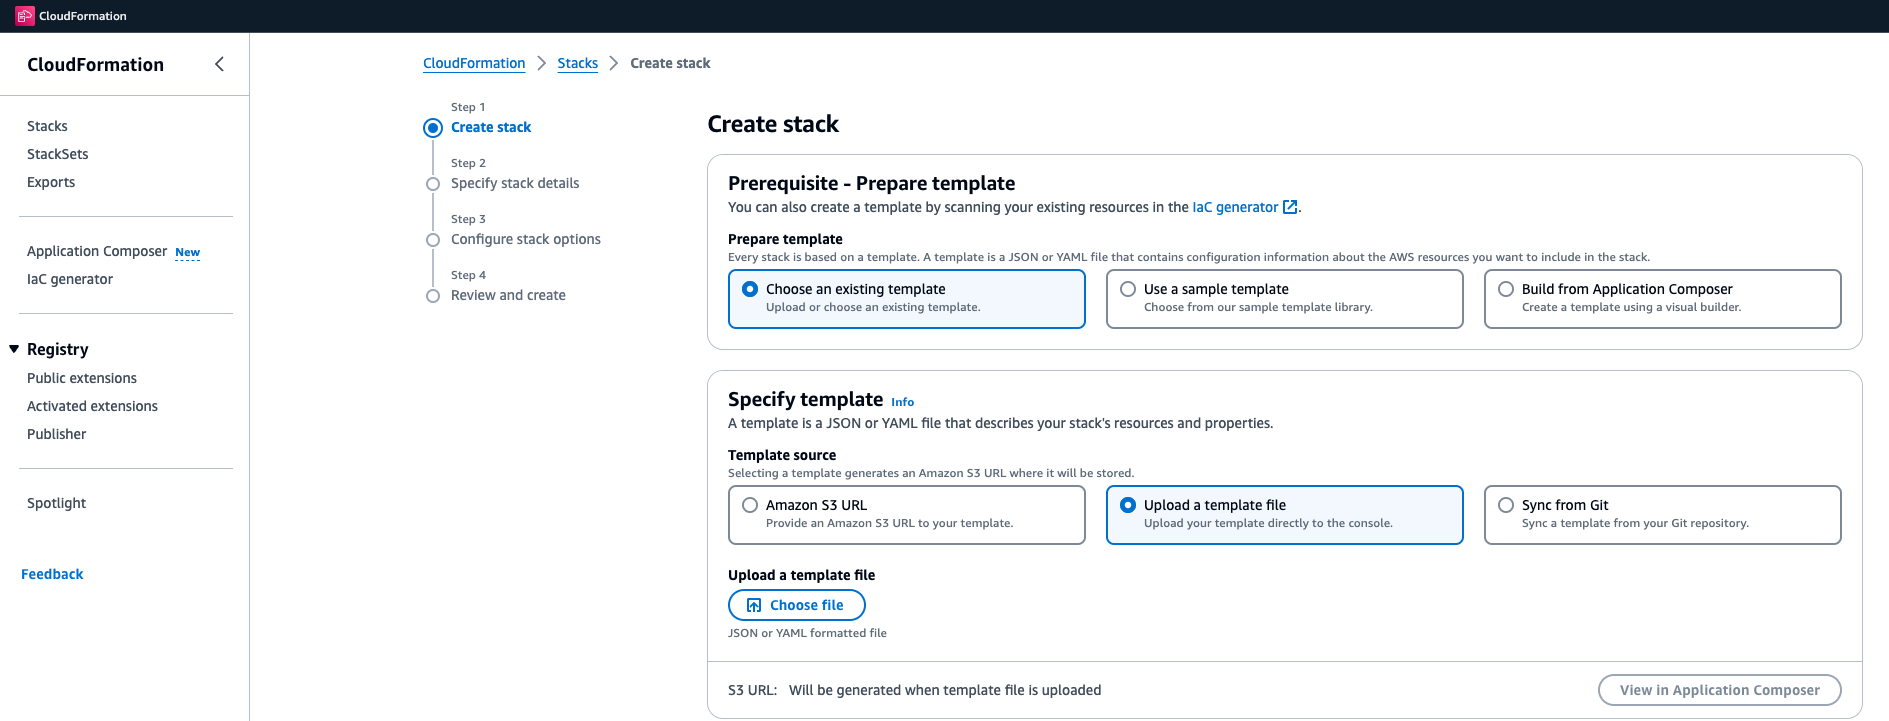Click the upload icon in Choose file
The width and height of the screenshot is (1889, 721).
pyautogui.click(x=754, y=605)
